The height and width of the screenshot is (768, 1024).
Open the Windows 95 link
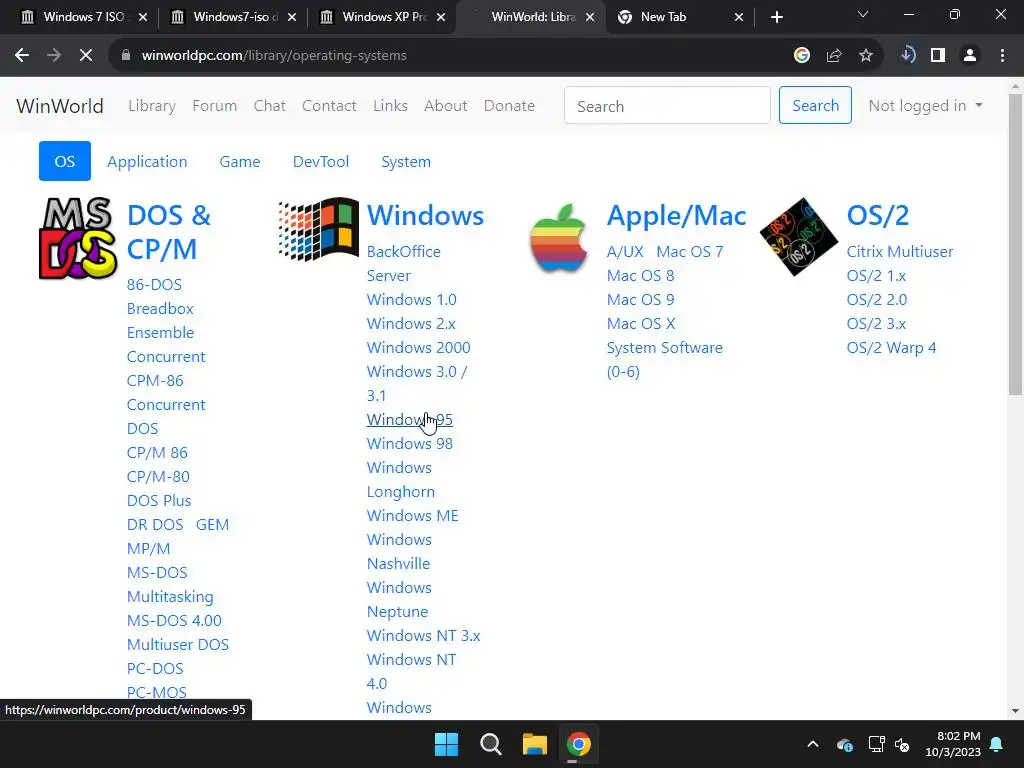tap(409, 419)
